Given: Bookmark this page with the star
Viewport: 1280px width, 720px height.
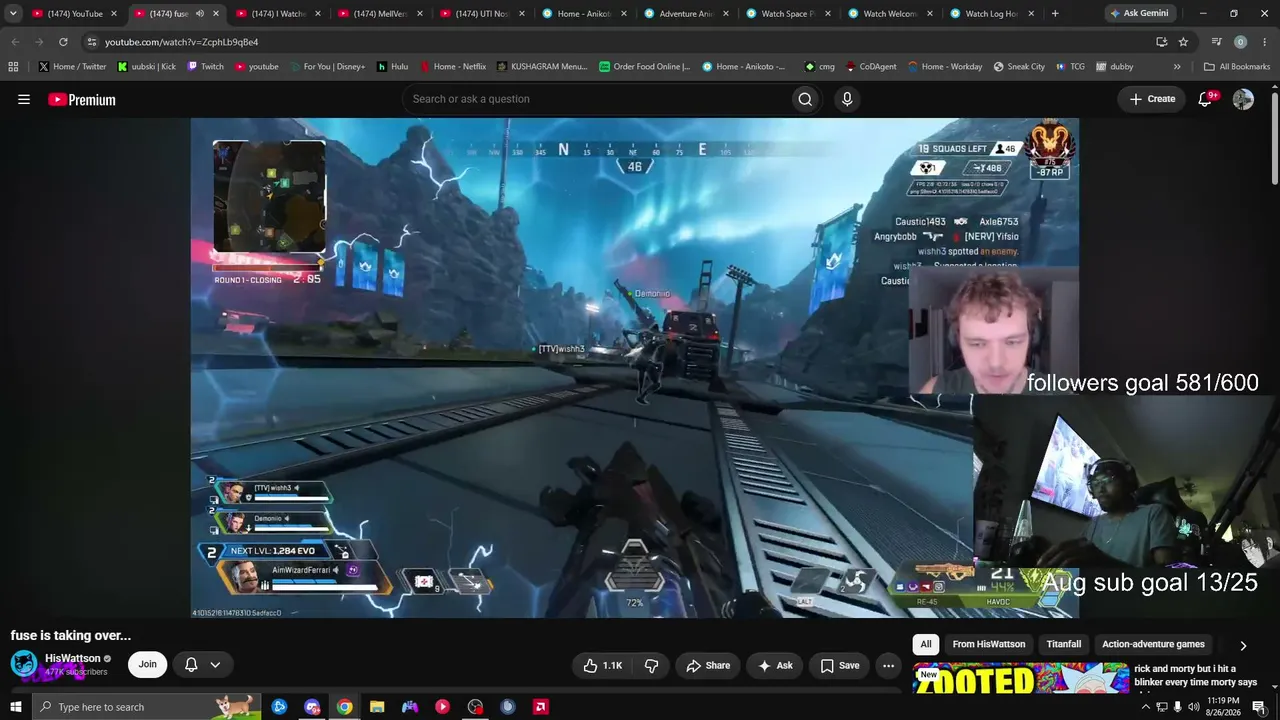Looking at the screenshot, I should tap(1183, 42).
